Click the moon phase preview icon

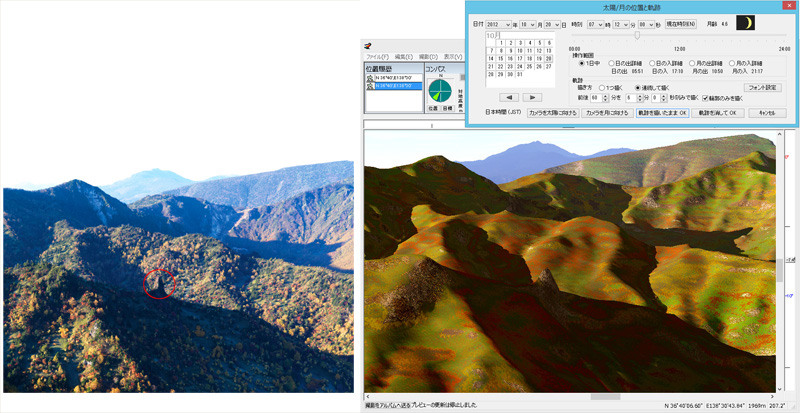pyautogui.click(x=744, y=22)
